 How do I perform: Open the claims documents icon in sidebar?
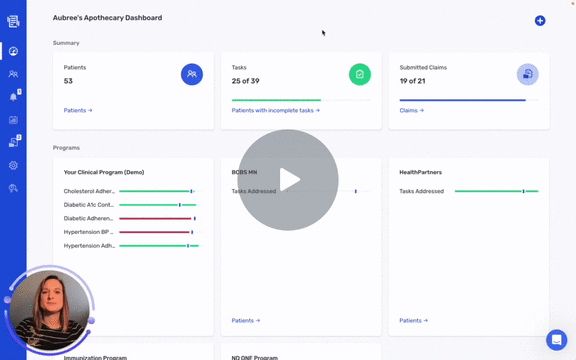(x=13, y=142)
